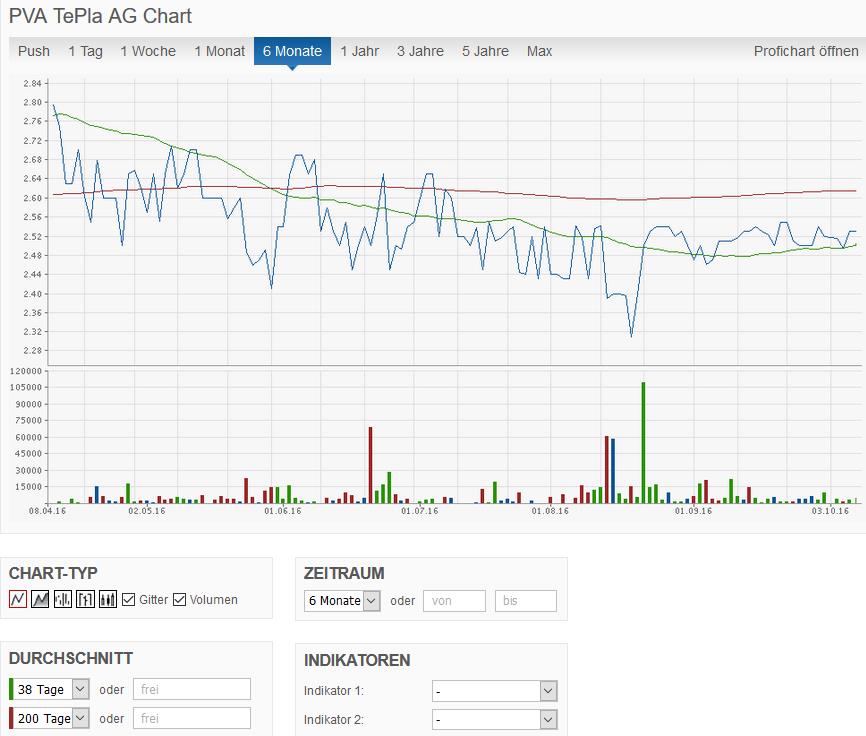Switch to the 3 Jahre tab
866x736 pixels.
coord(420,51)
